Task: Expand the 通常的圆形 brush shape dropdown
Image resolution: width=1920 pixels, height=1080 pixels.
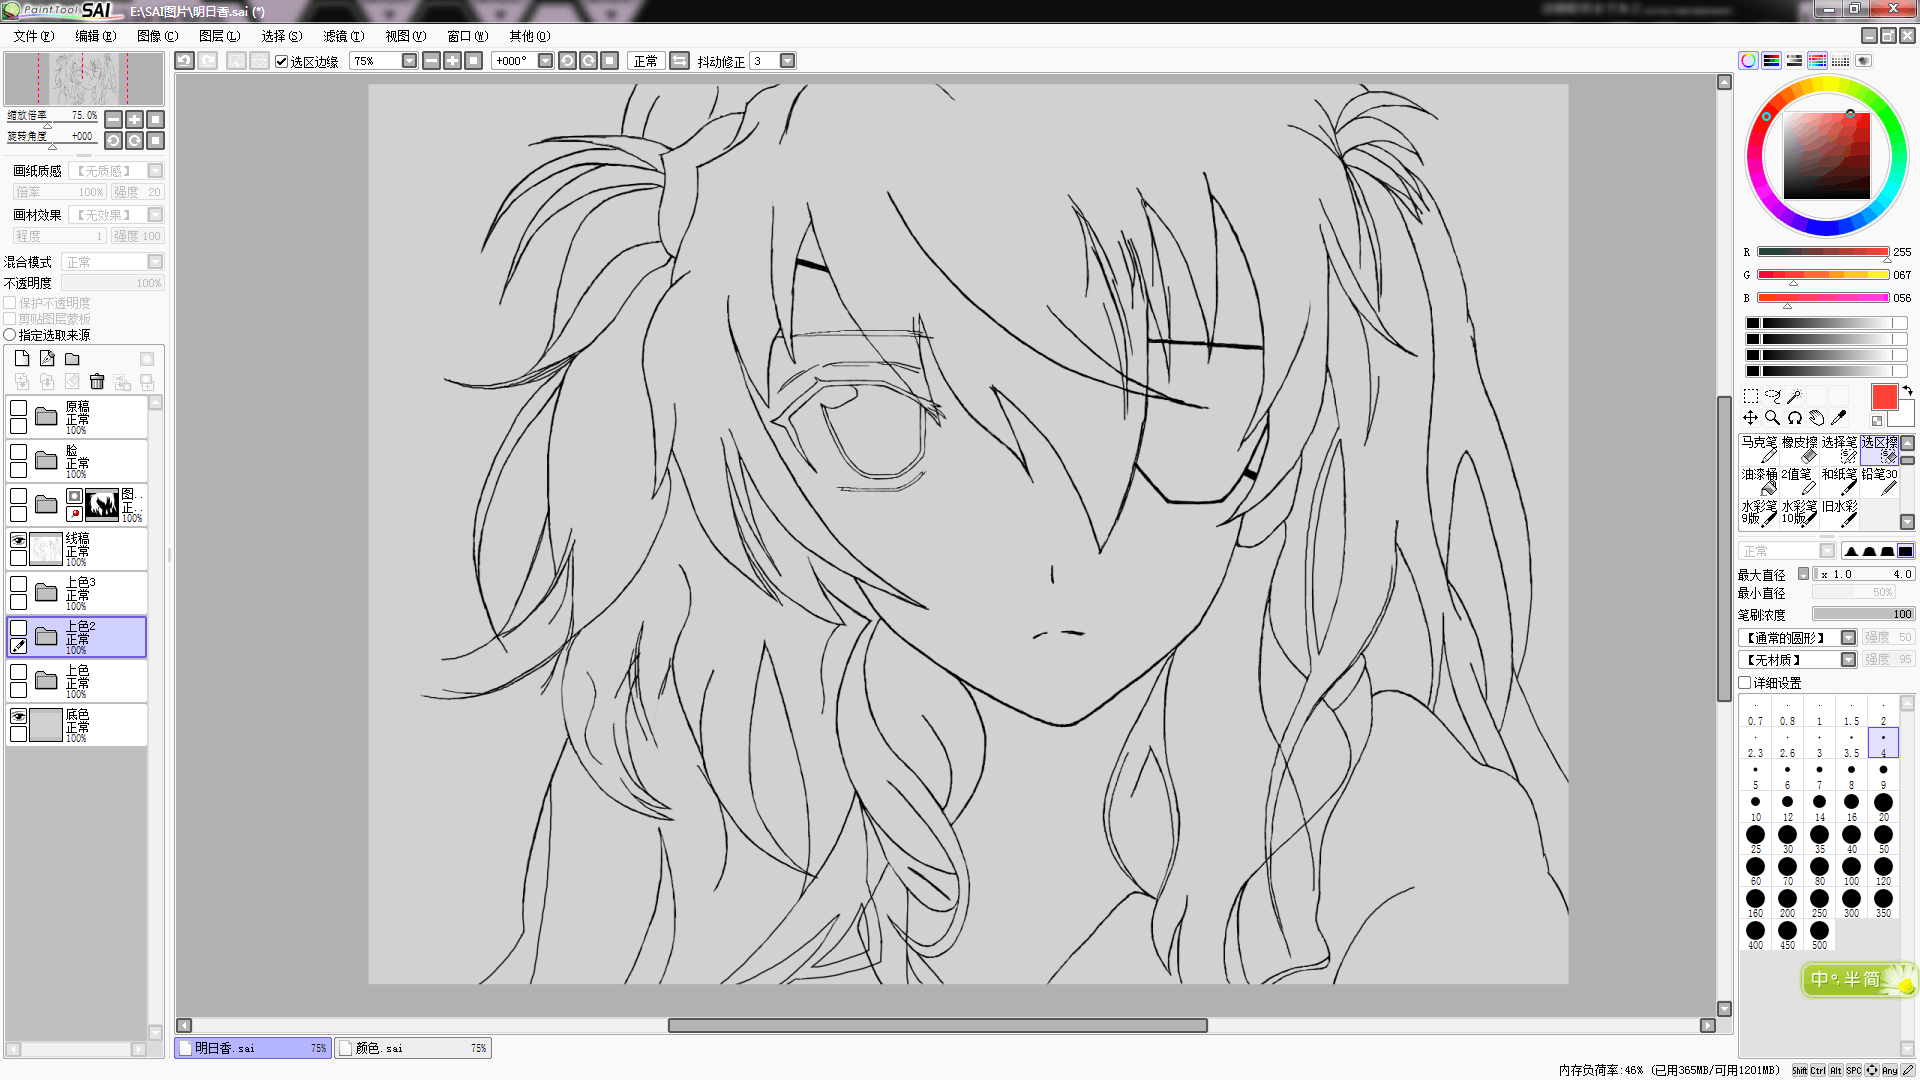Action: pos(1848,638)
